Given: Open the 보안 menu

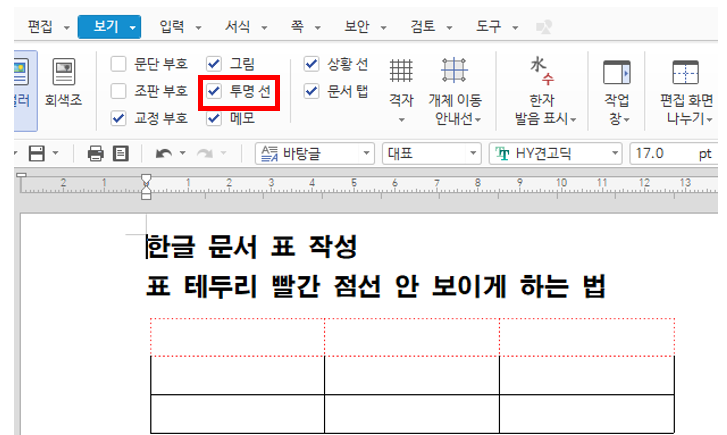Looking at the screenshot, I should 357,27.
